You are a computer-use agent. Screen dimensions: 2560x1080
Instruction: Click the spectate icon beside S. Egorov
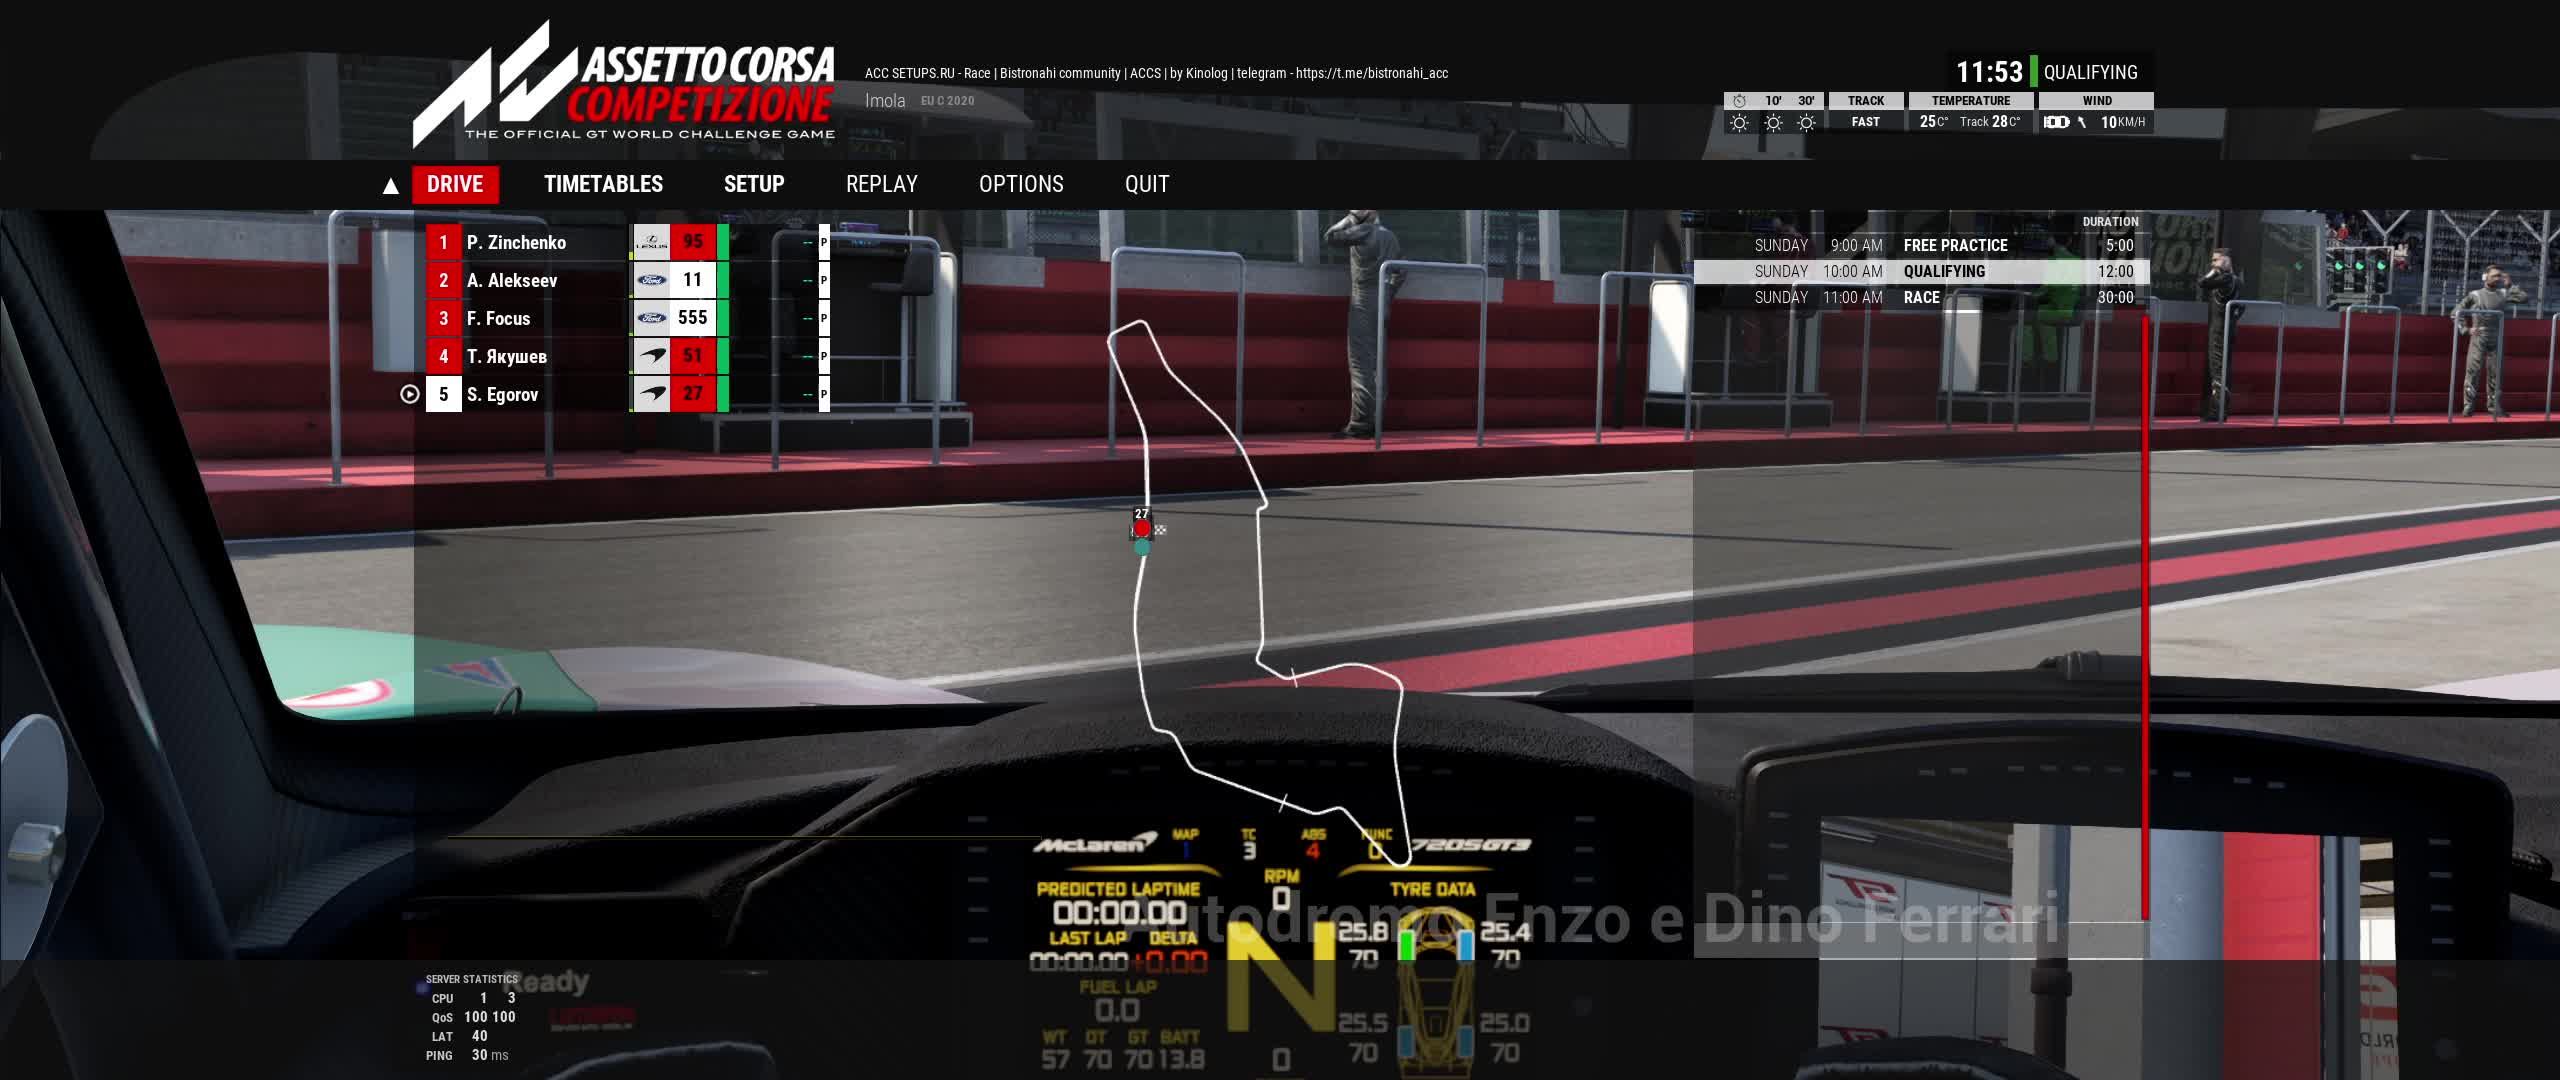point(409,394)
